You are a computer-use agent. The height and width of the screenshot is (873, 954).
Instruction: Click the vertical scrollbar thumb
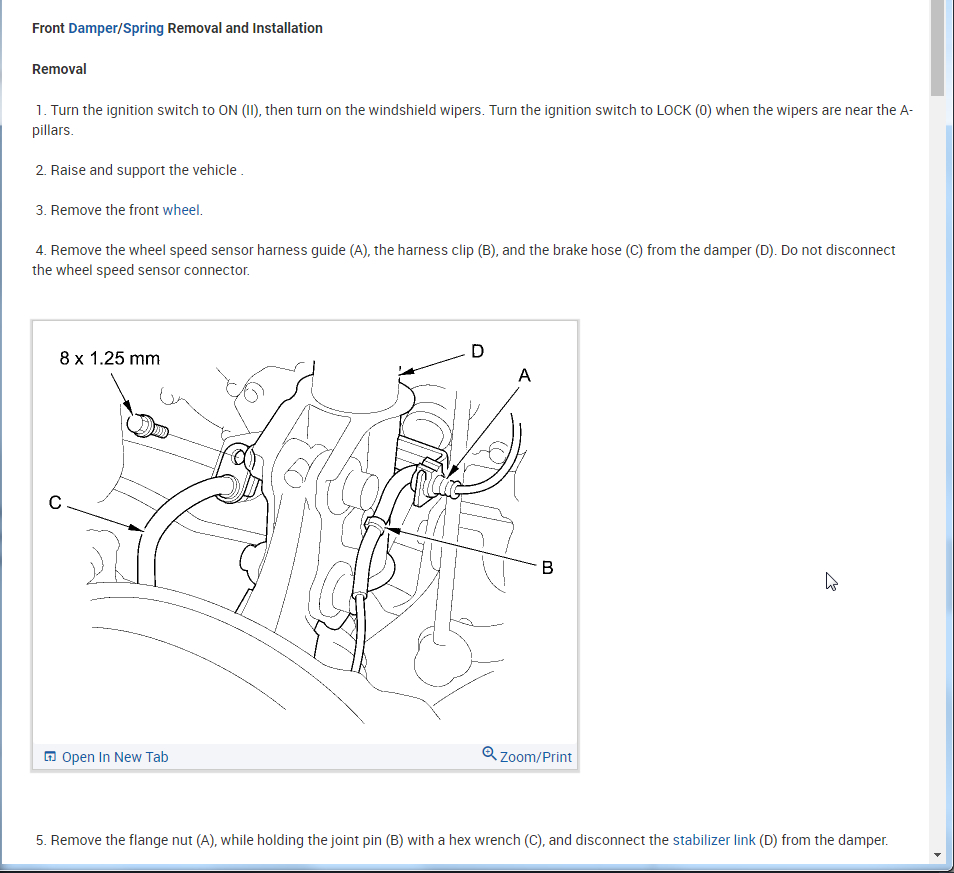[937, 47]
